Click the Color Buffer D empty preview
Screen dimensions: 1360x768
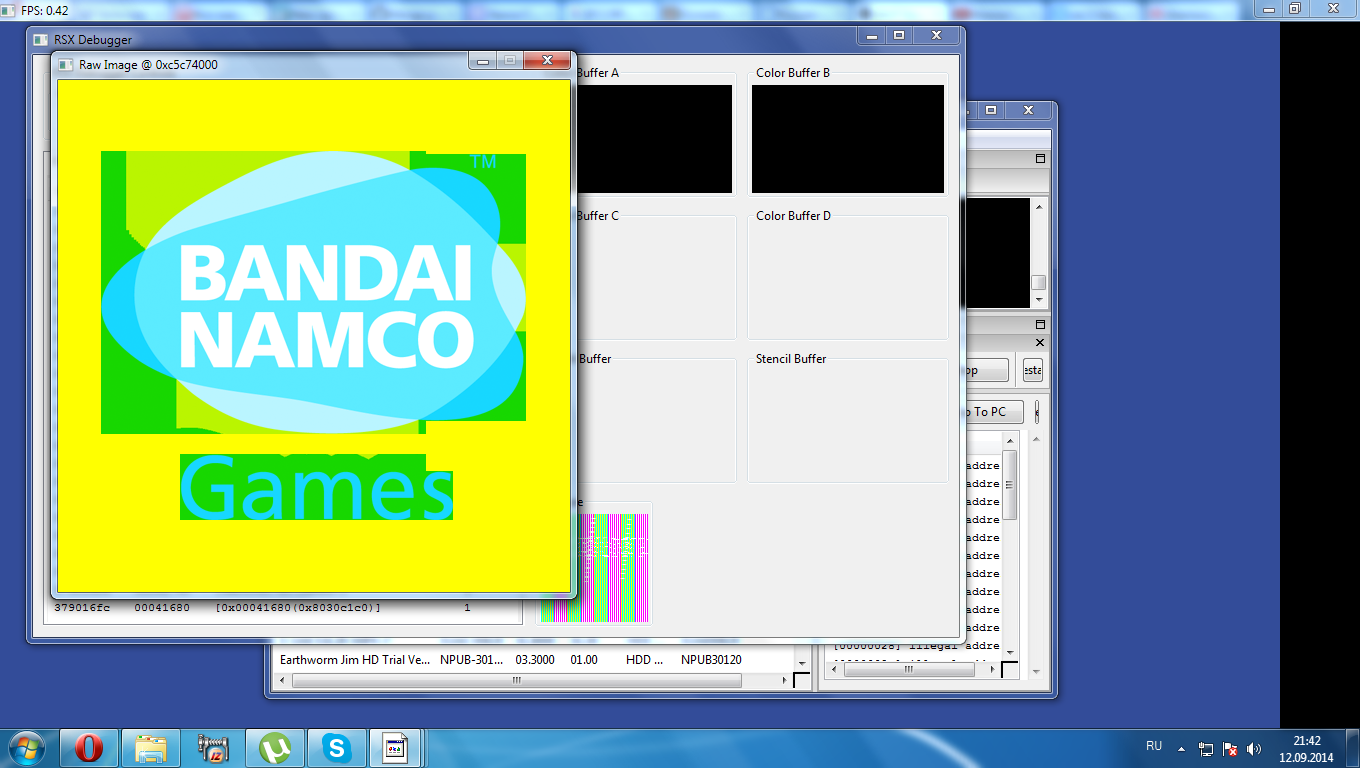tap(848, 278)
